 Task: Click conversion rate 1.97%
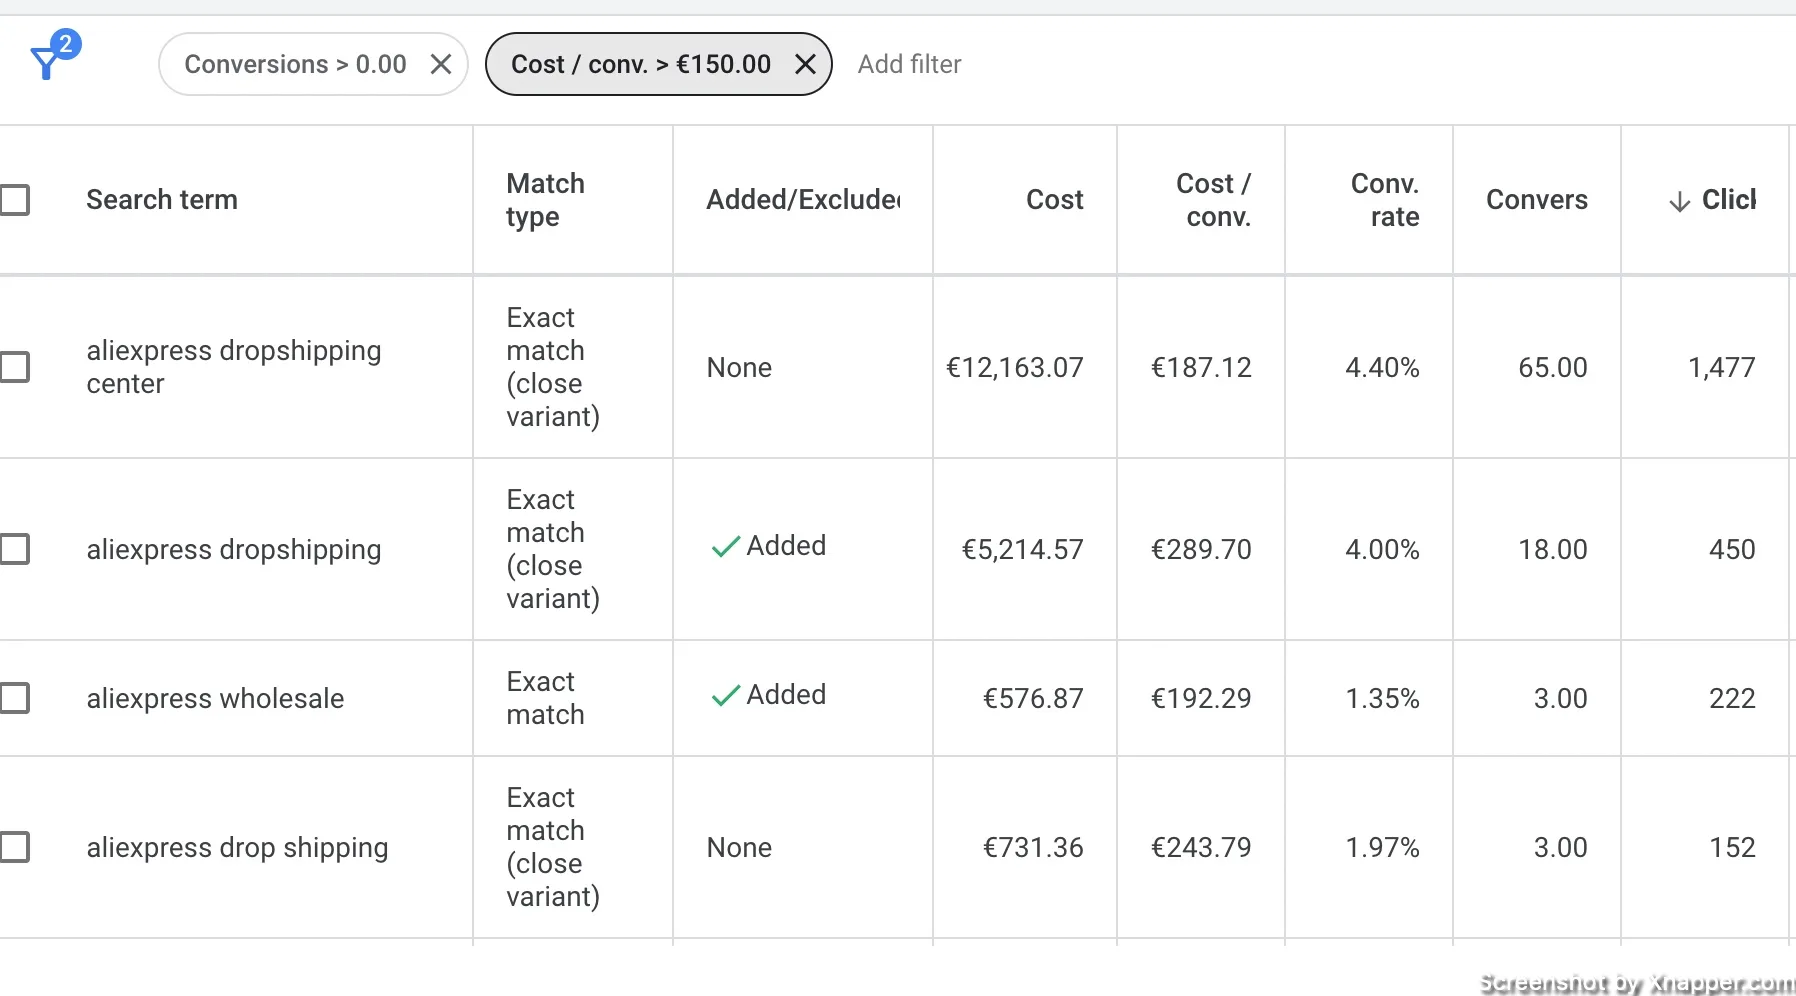coord(1382,847)
